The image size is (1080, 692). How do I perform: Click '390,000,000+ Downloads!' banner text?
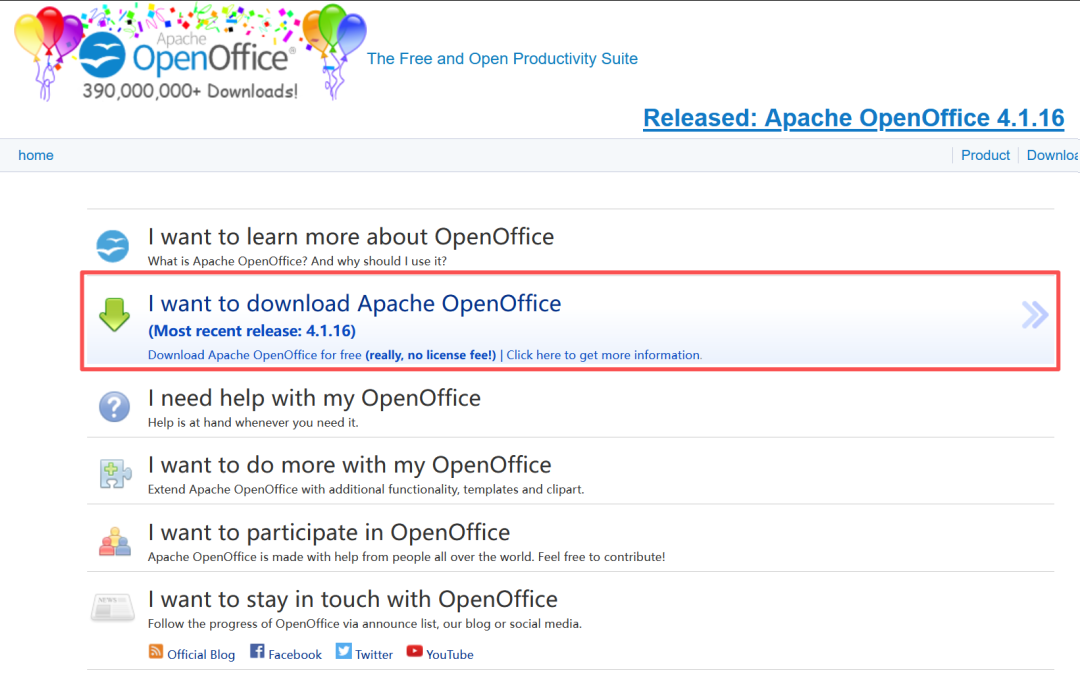190,92
